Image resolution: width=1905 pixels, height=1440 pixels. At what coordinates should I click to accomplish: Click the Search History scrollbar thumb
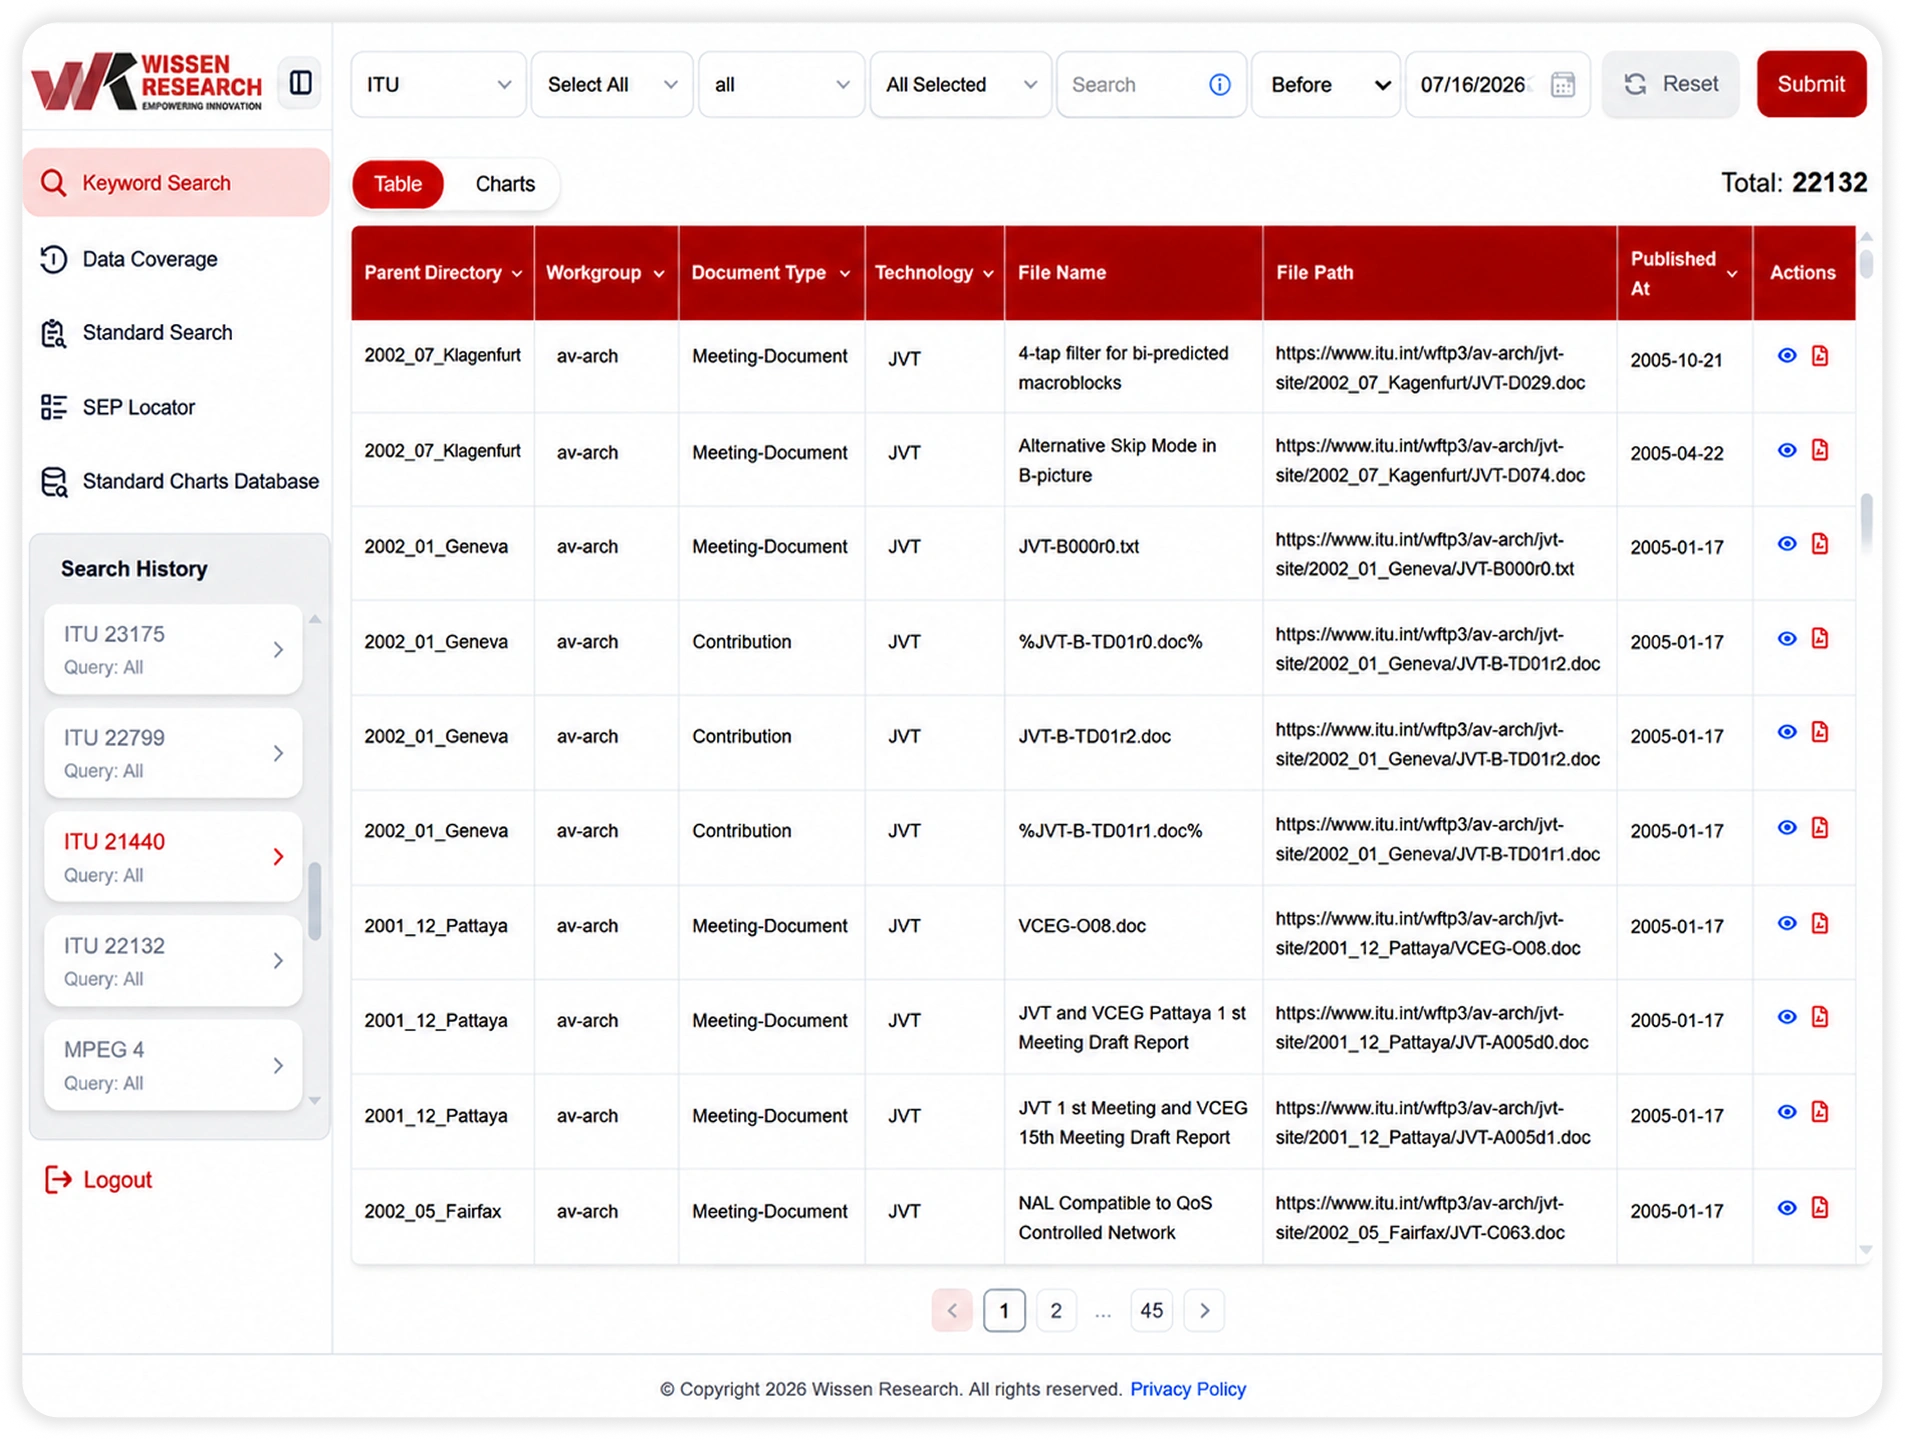[314, 901]
